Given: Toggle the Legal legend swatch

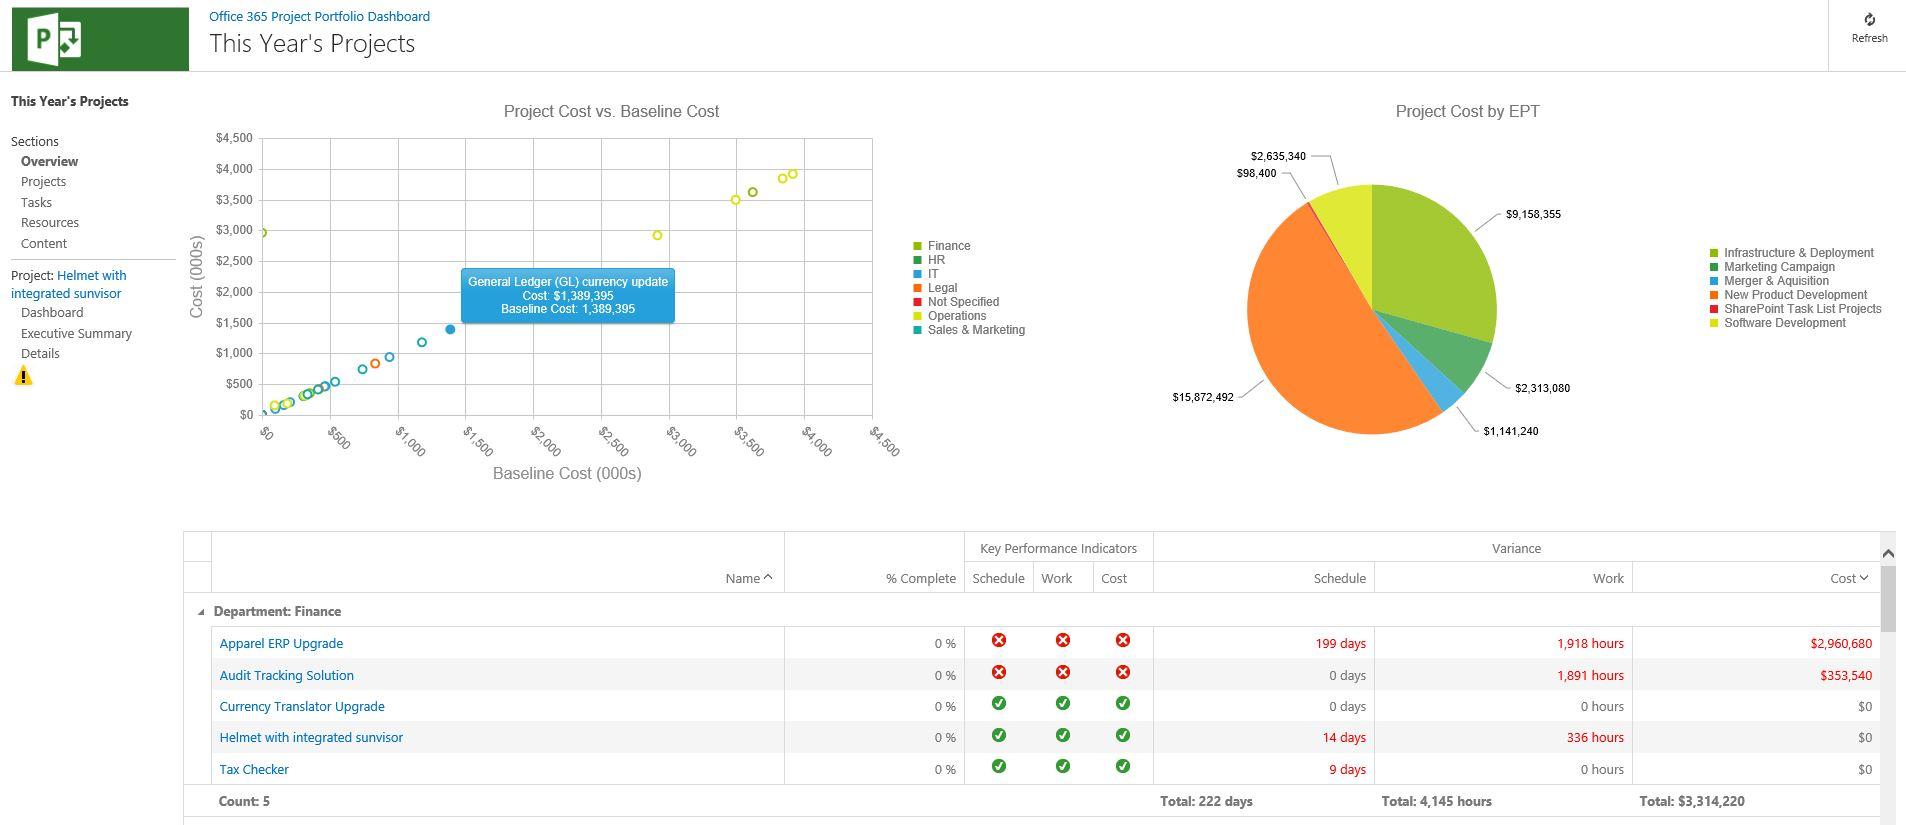Looking at the screenshot, I should pyautogui.click(x=917, y=288).
